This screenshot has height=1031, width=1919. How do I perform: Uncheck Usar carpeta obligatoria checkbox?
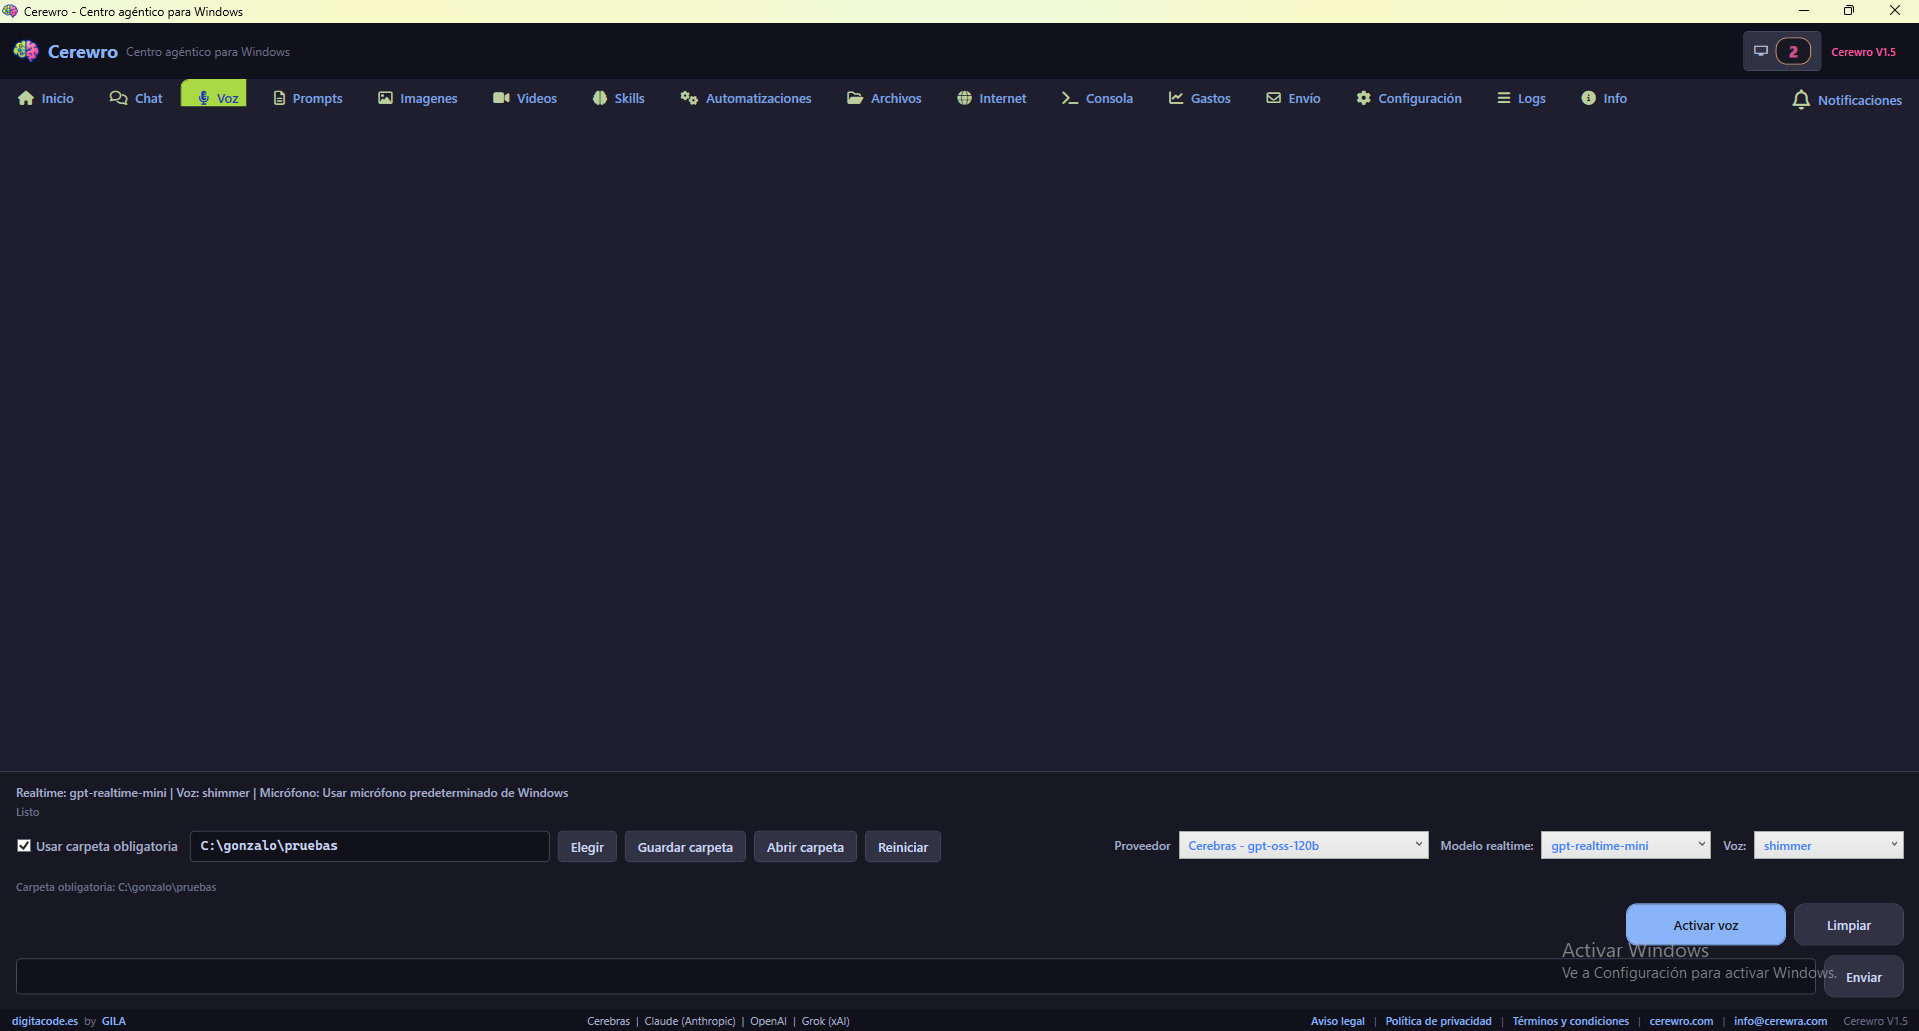24,846
